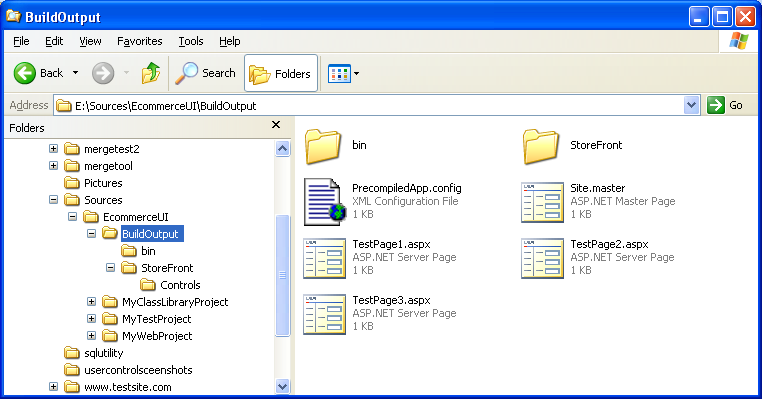
Task: Select bin folder in tree
Action: [139, 251]
